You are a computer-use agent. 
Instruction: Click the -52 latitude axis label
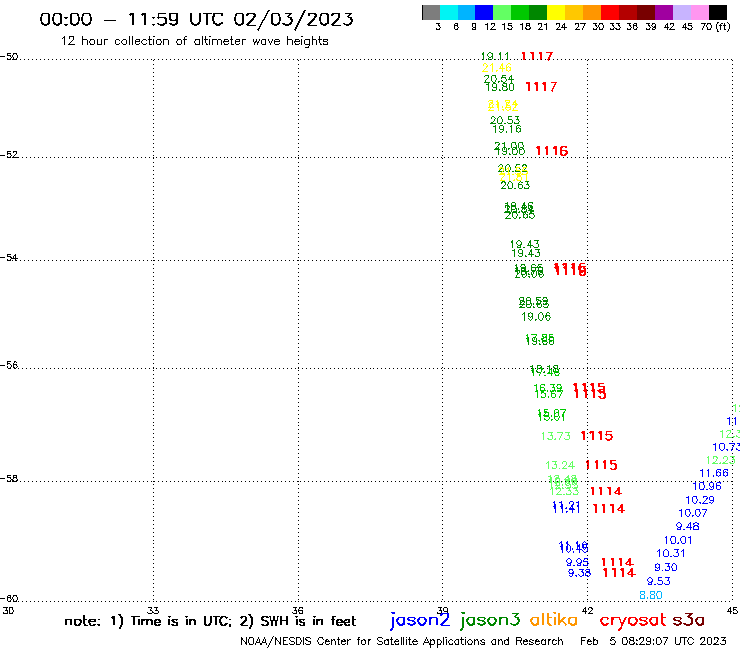[x=9, y=155]
